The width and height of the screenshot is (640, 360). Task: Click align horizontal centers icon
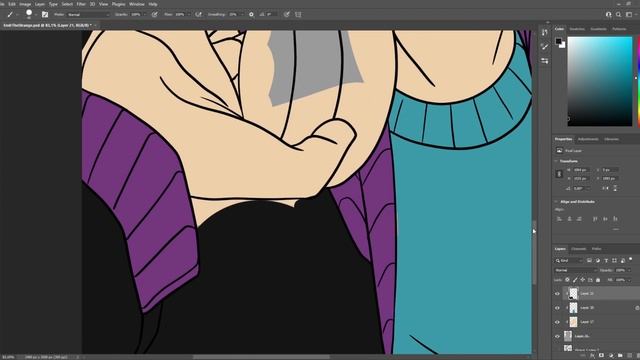(x=569, y=219)
